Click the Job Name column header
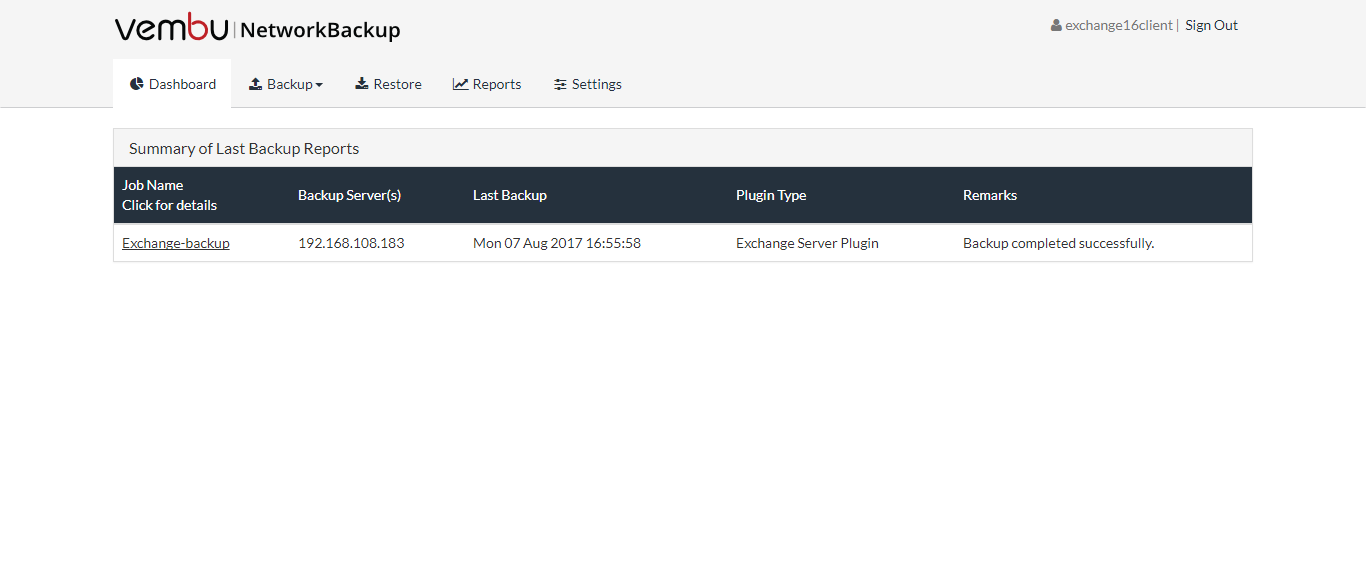 click(x=153, y=185)
